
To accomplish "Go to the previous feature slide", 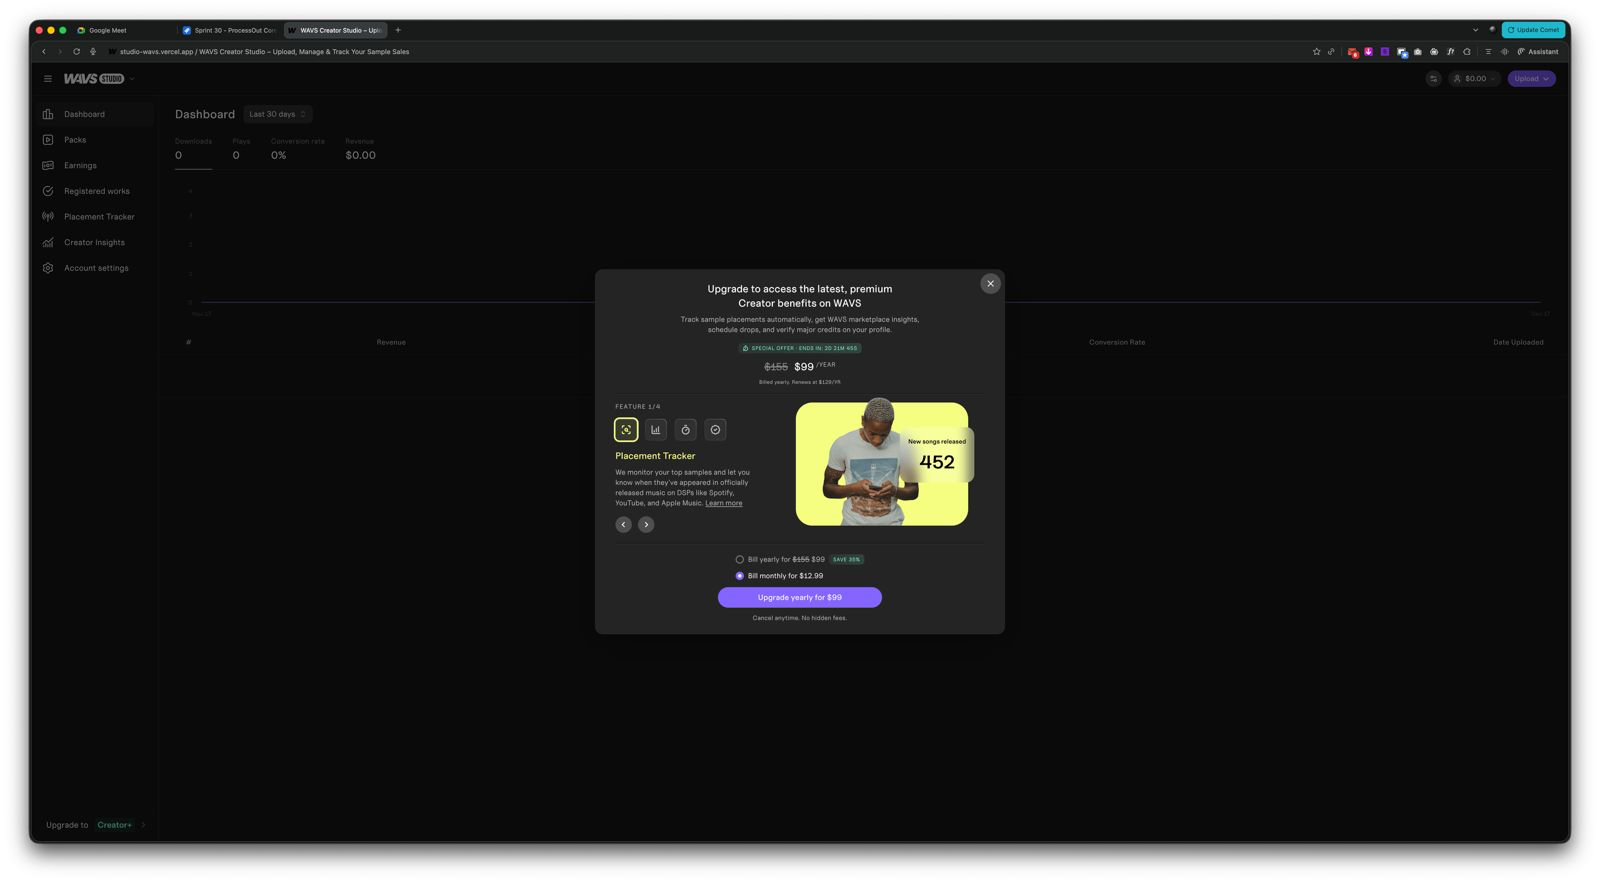I will [623, 524].
